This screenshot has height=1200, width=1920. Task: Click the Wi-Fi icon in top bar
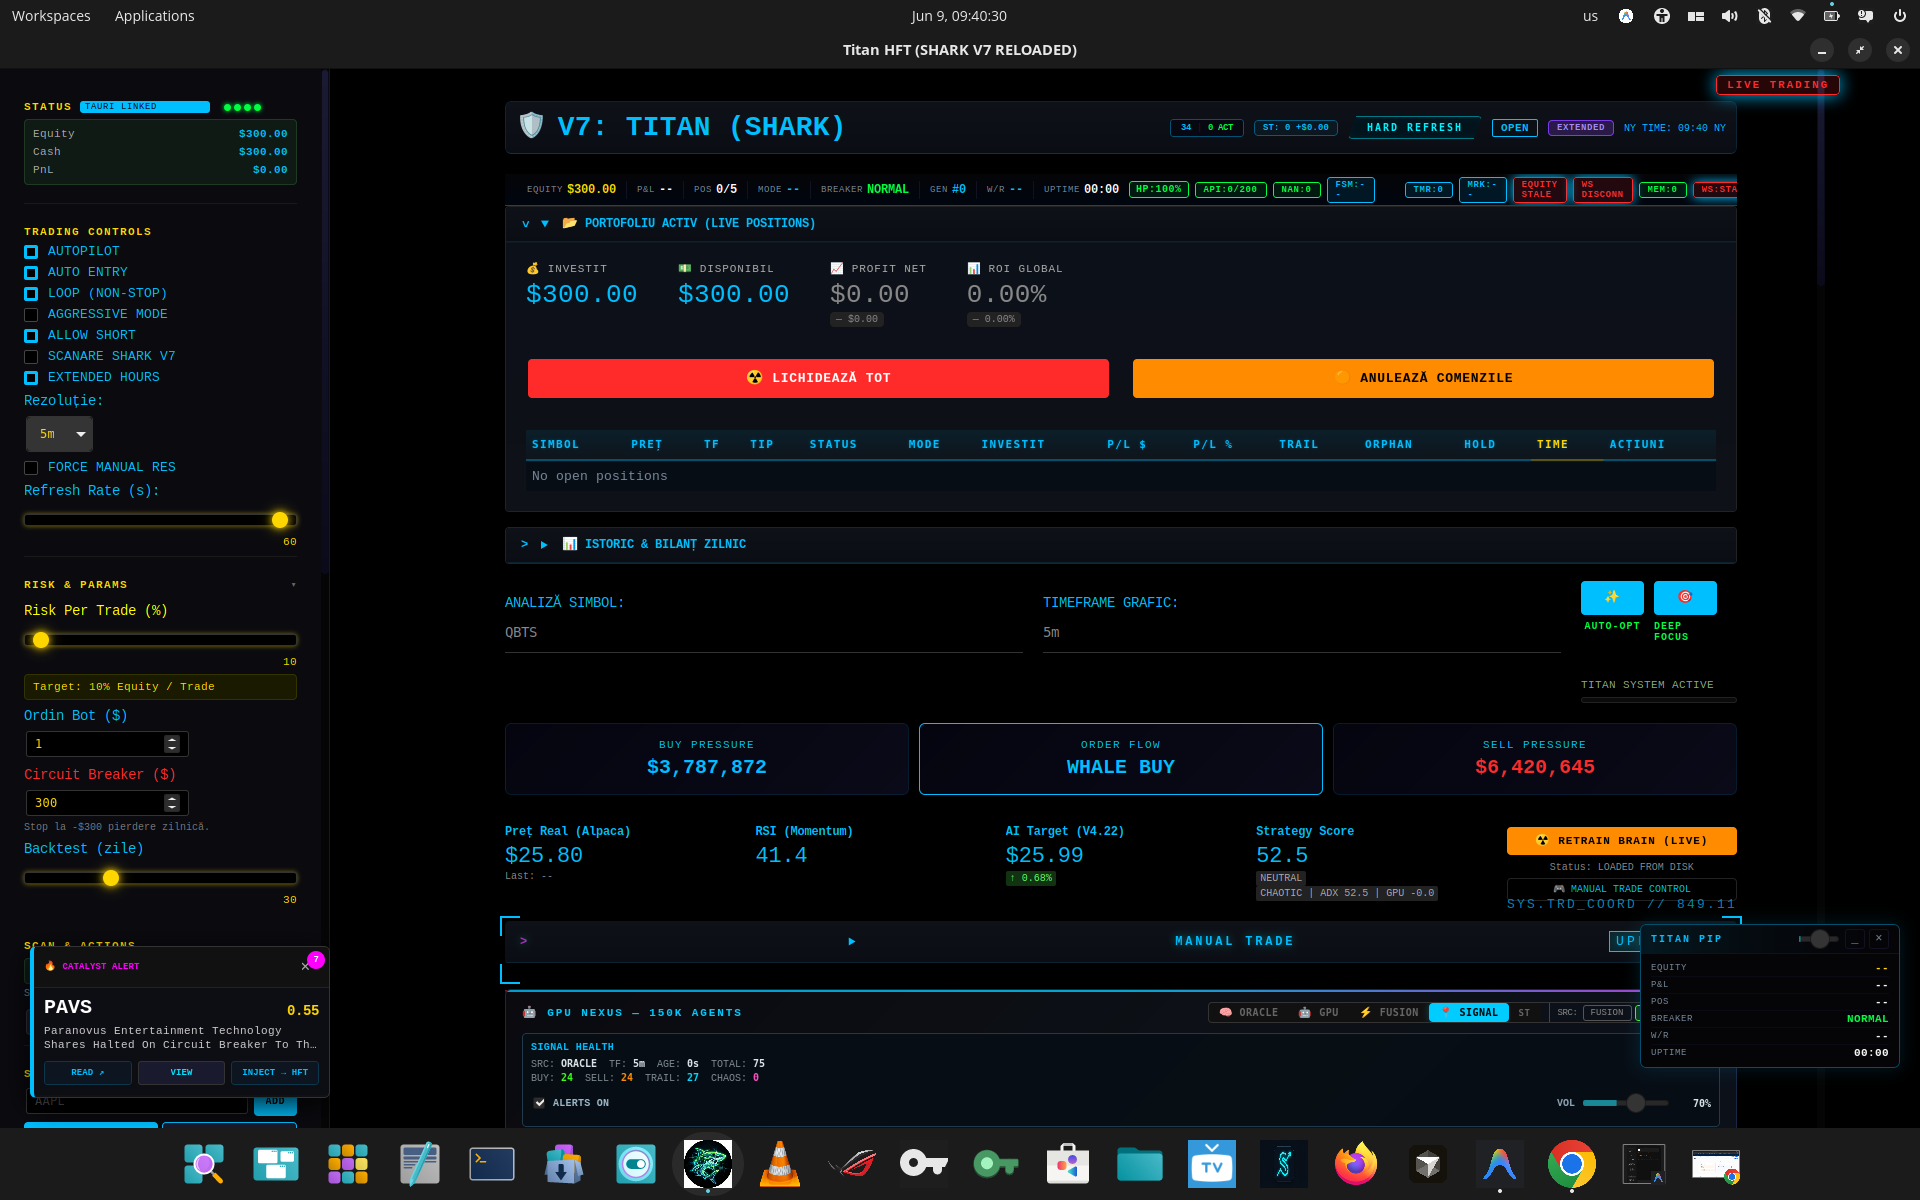pos(1797,16)
